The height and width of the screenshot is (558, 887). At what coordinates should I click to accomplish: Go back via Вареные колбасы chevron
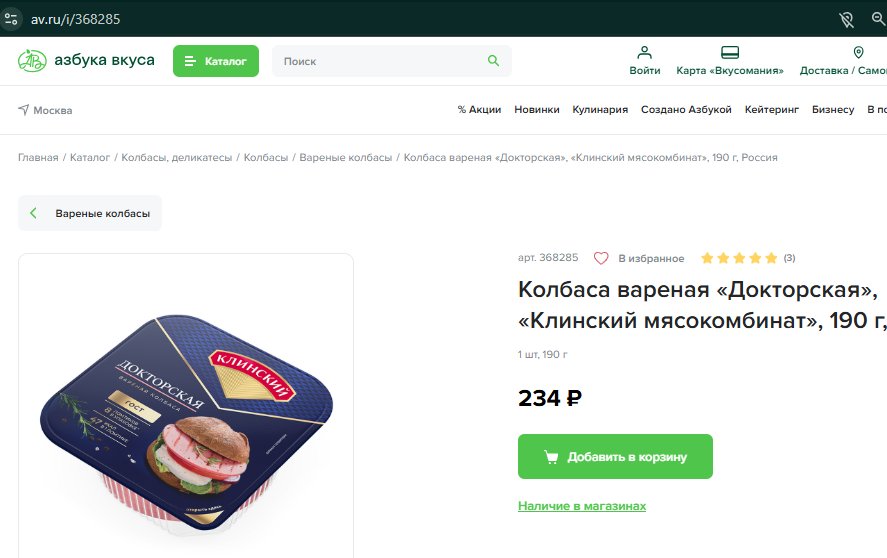click(x=33, y=213)
